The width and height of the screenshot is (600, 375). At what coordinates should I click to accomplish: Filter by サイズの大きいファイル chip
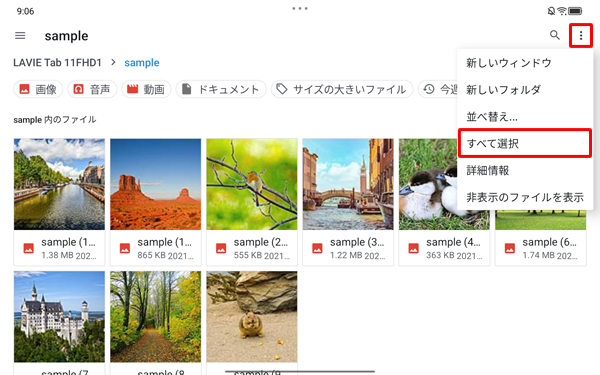[x=342, y=89]
